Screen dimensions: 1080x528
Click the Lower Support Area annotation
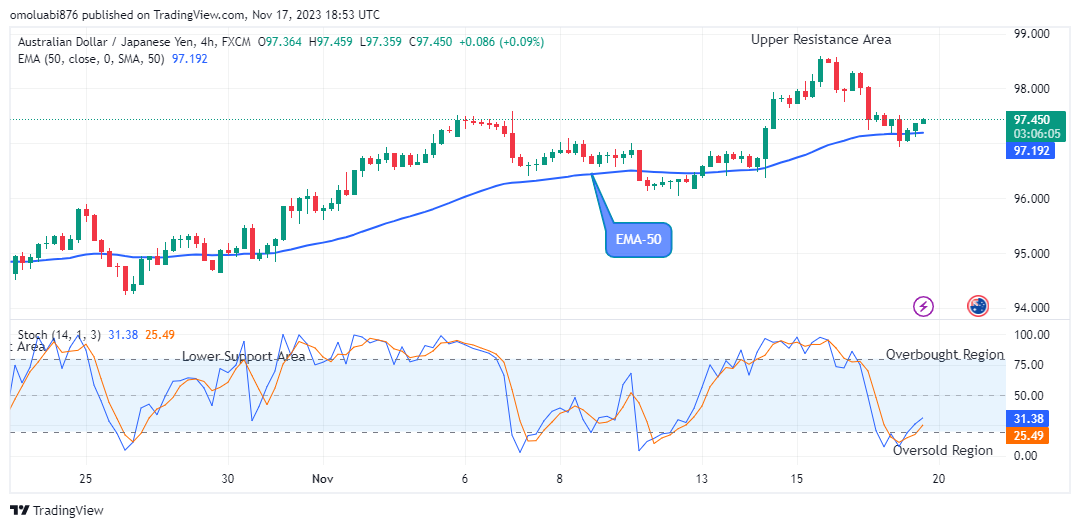(x=244, y=357)
